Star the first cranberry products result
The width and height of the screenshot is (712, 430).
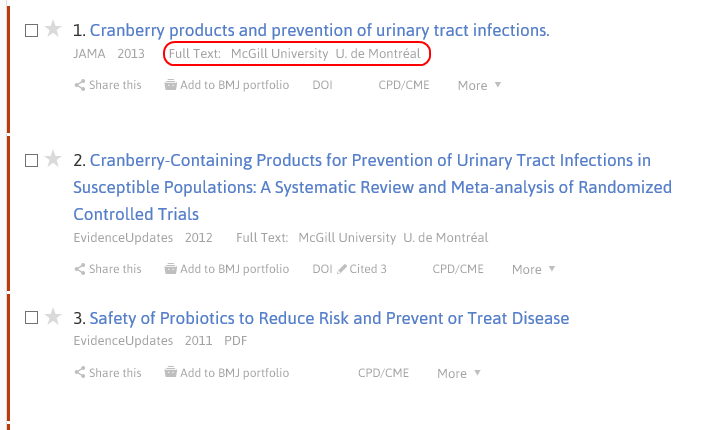click(53, 31)
